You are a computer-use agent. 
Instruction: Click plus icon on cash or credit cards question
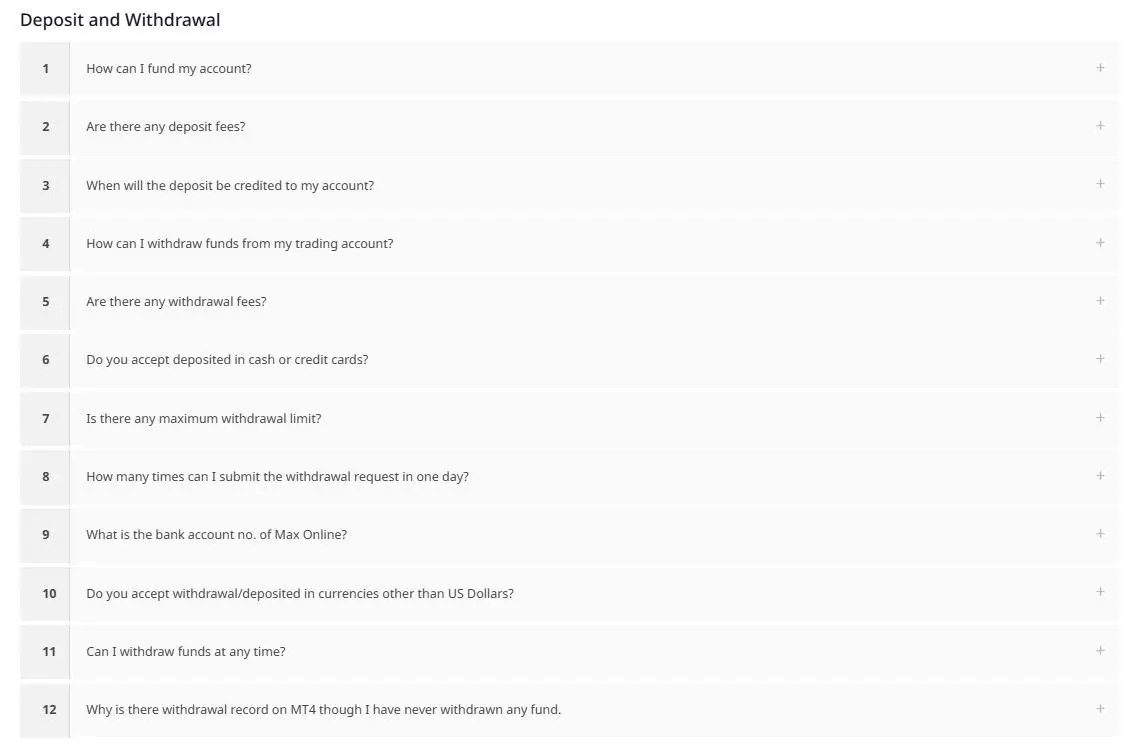(x=1100, y=359)
